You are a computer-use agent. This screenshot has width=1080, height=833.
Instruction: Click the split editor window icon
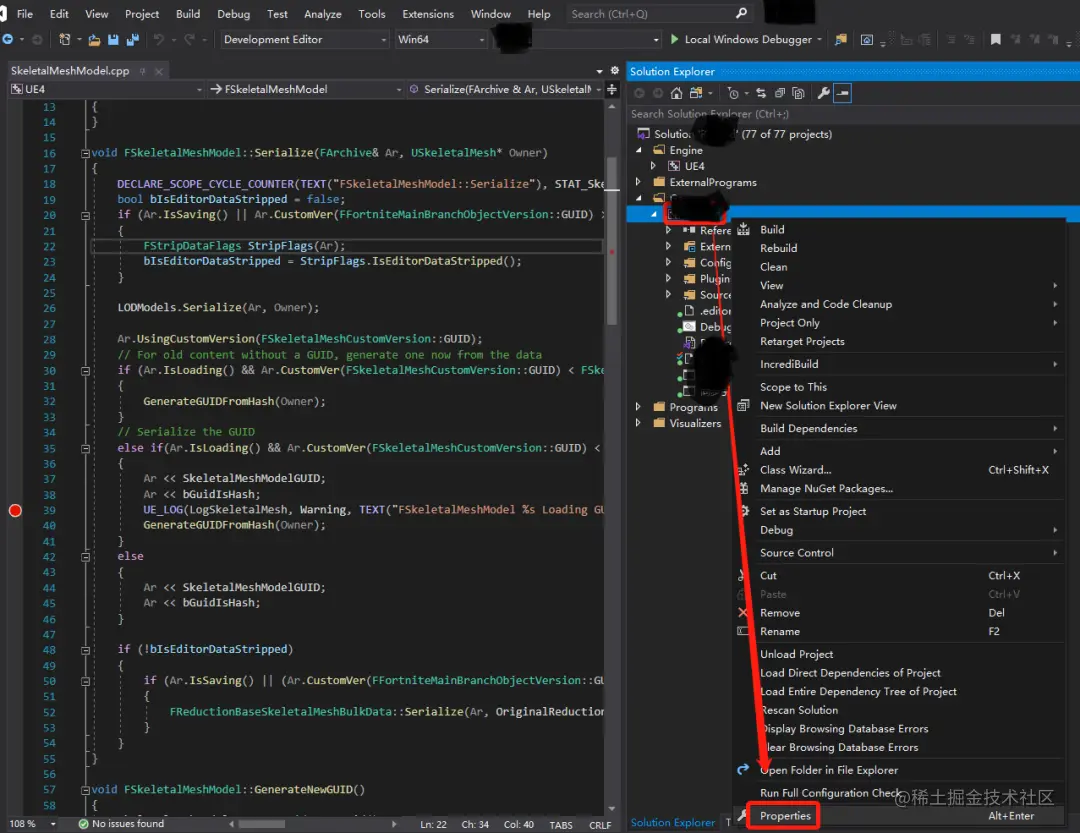(x=612, y=89)
